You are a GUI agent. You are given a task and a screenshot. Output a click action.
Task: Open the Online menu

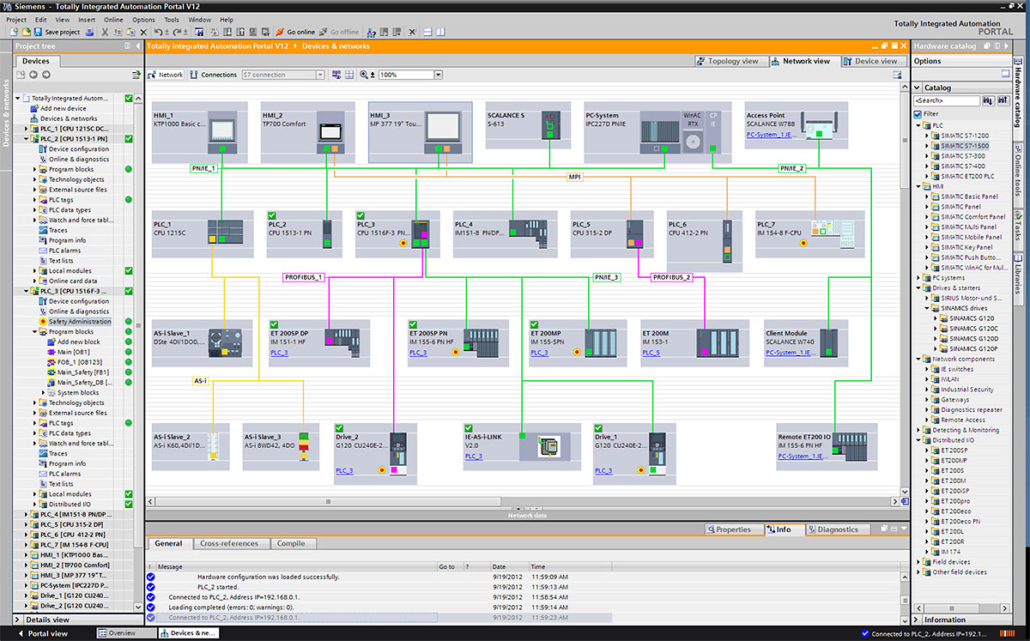(x=113, y=20)
